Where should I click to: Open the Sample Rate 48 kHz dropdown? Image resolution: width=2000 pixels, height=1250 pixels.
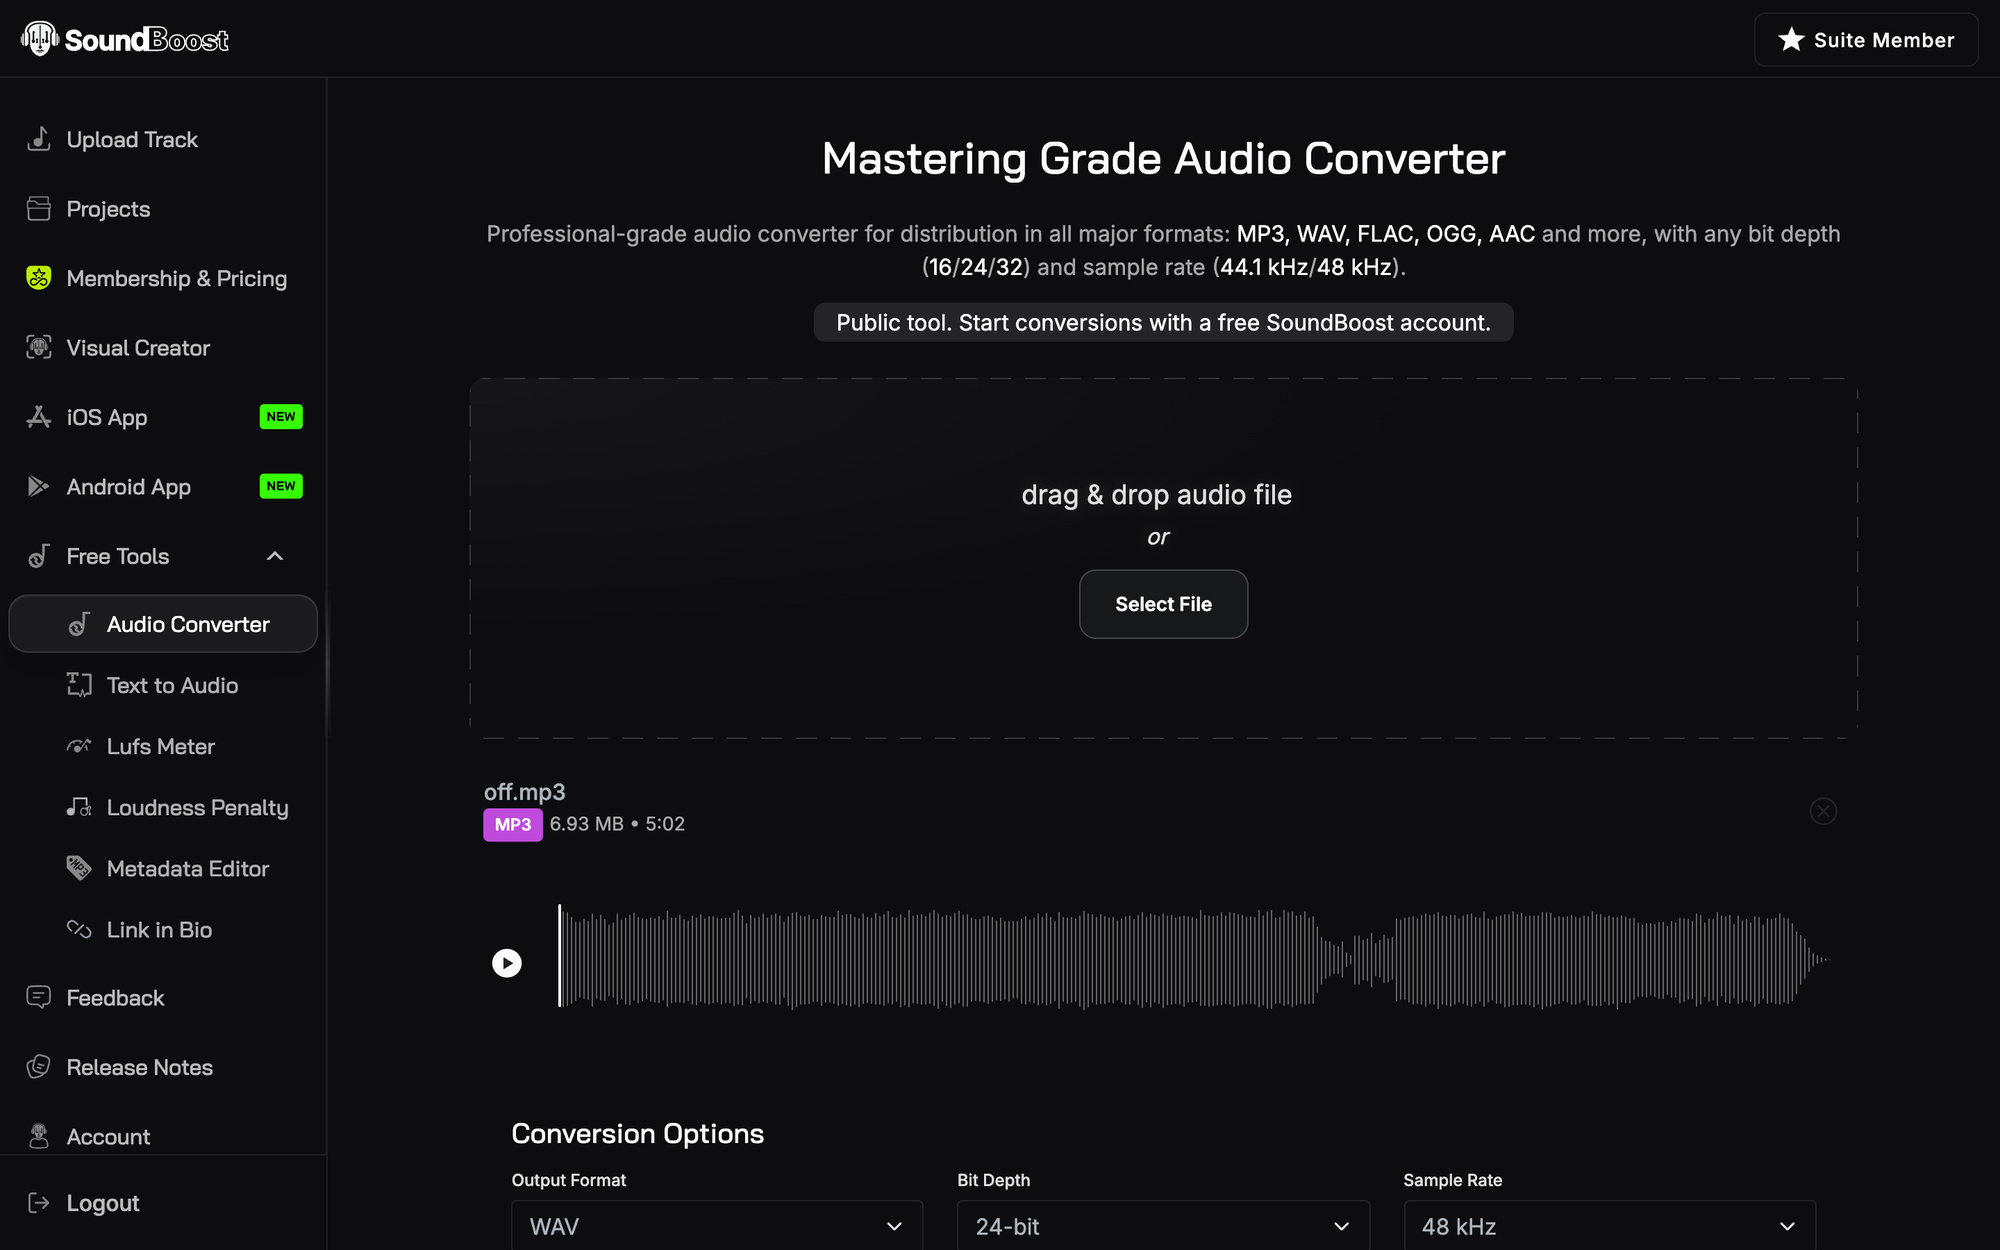click(x=1609, y=1226)
